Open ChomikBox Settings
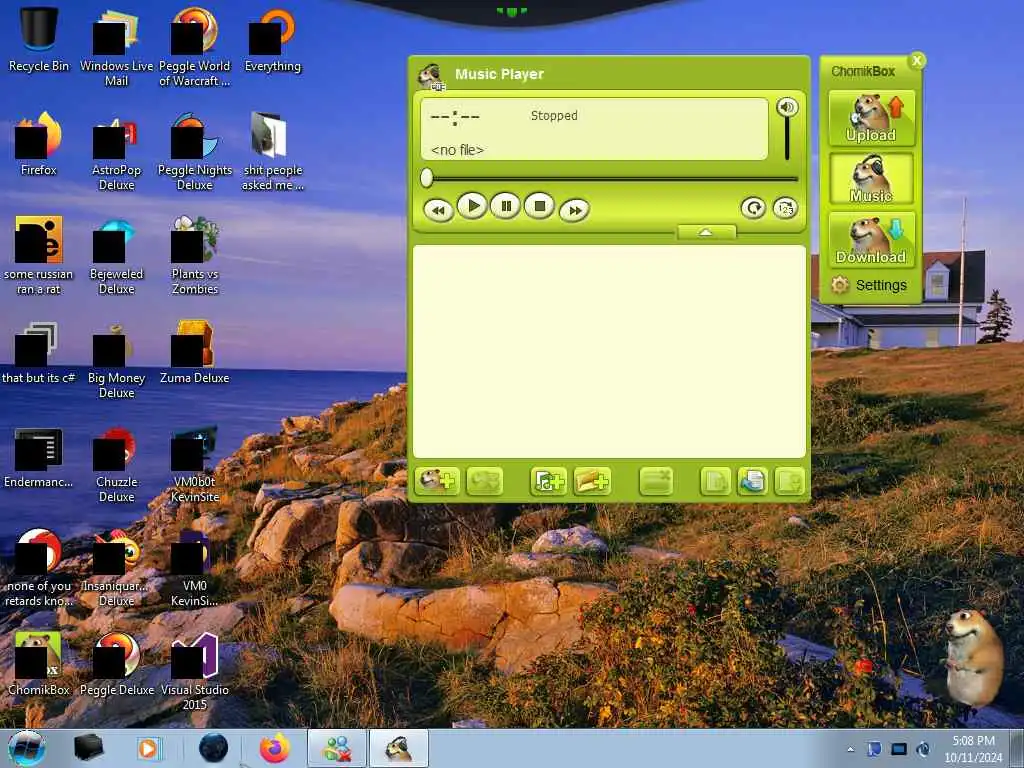Image resolution: width=1024 pixels, height=768 pixels. tap(869, 285)
